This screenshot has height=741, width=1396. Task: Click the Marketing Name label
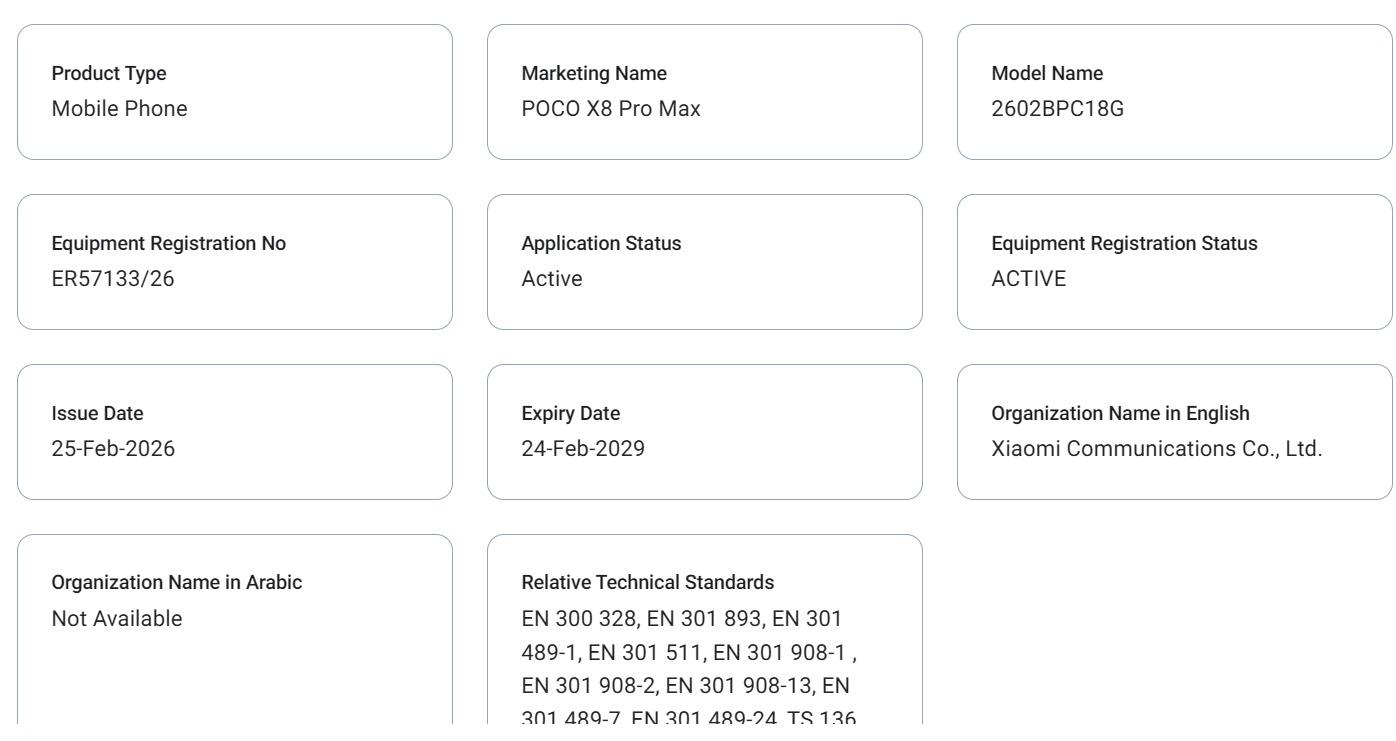click(x=594, y=73)
